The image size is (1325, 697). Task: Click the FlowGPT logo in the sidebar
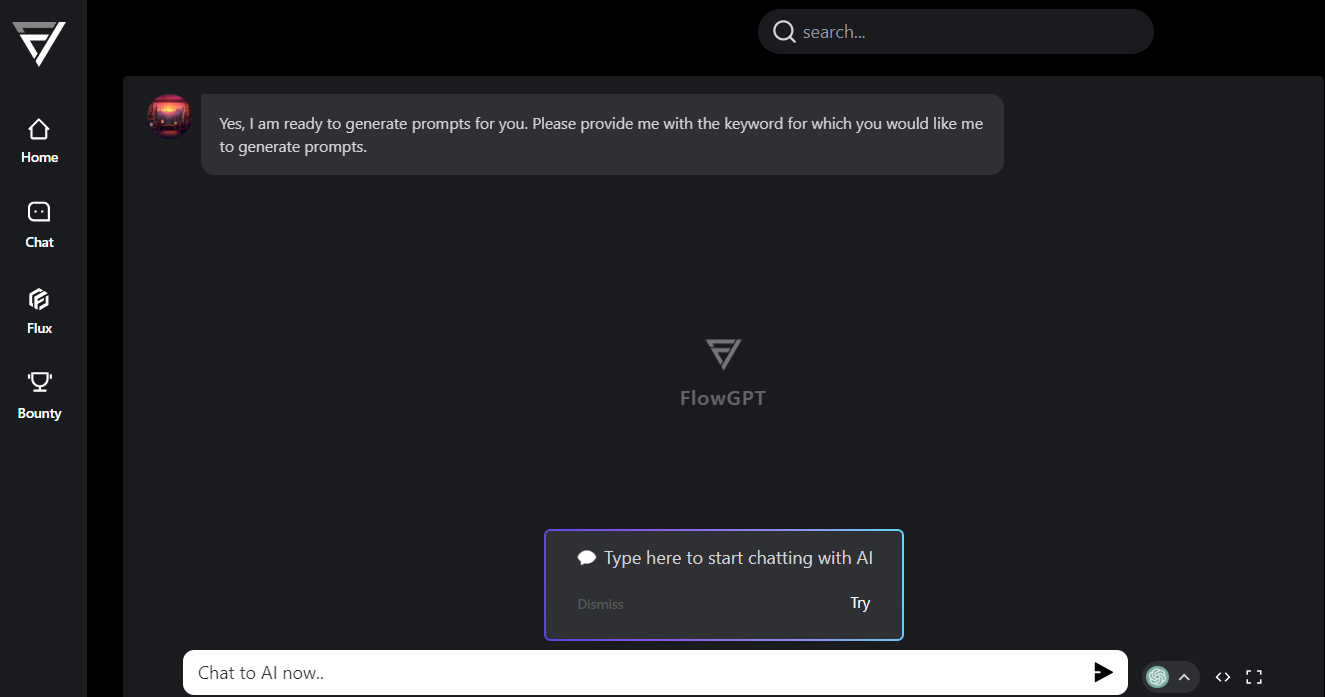click(x=39, y=43)
